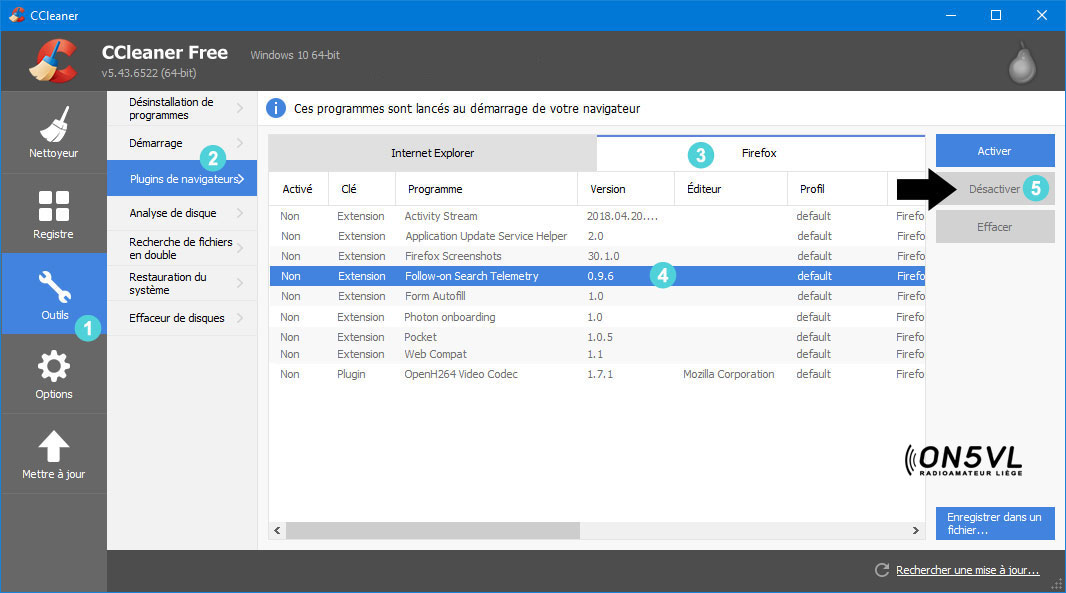The height and width of the screenshot is (593, 1066).
Task: Click the horizontal scrollbar thumb
Action: point(433,530)
